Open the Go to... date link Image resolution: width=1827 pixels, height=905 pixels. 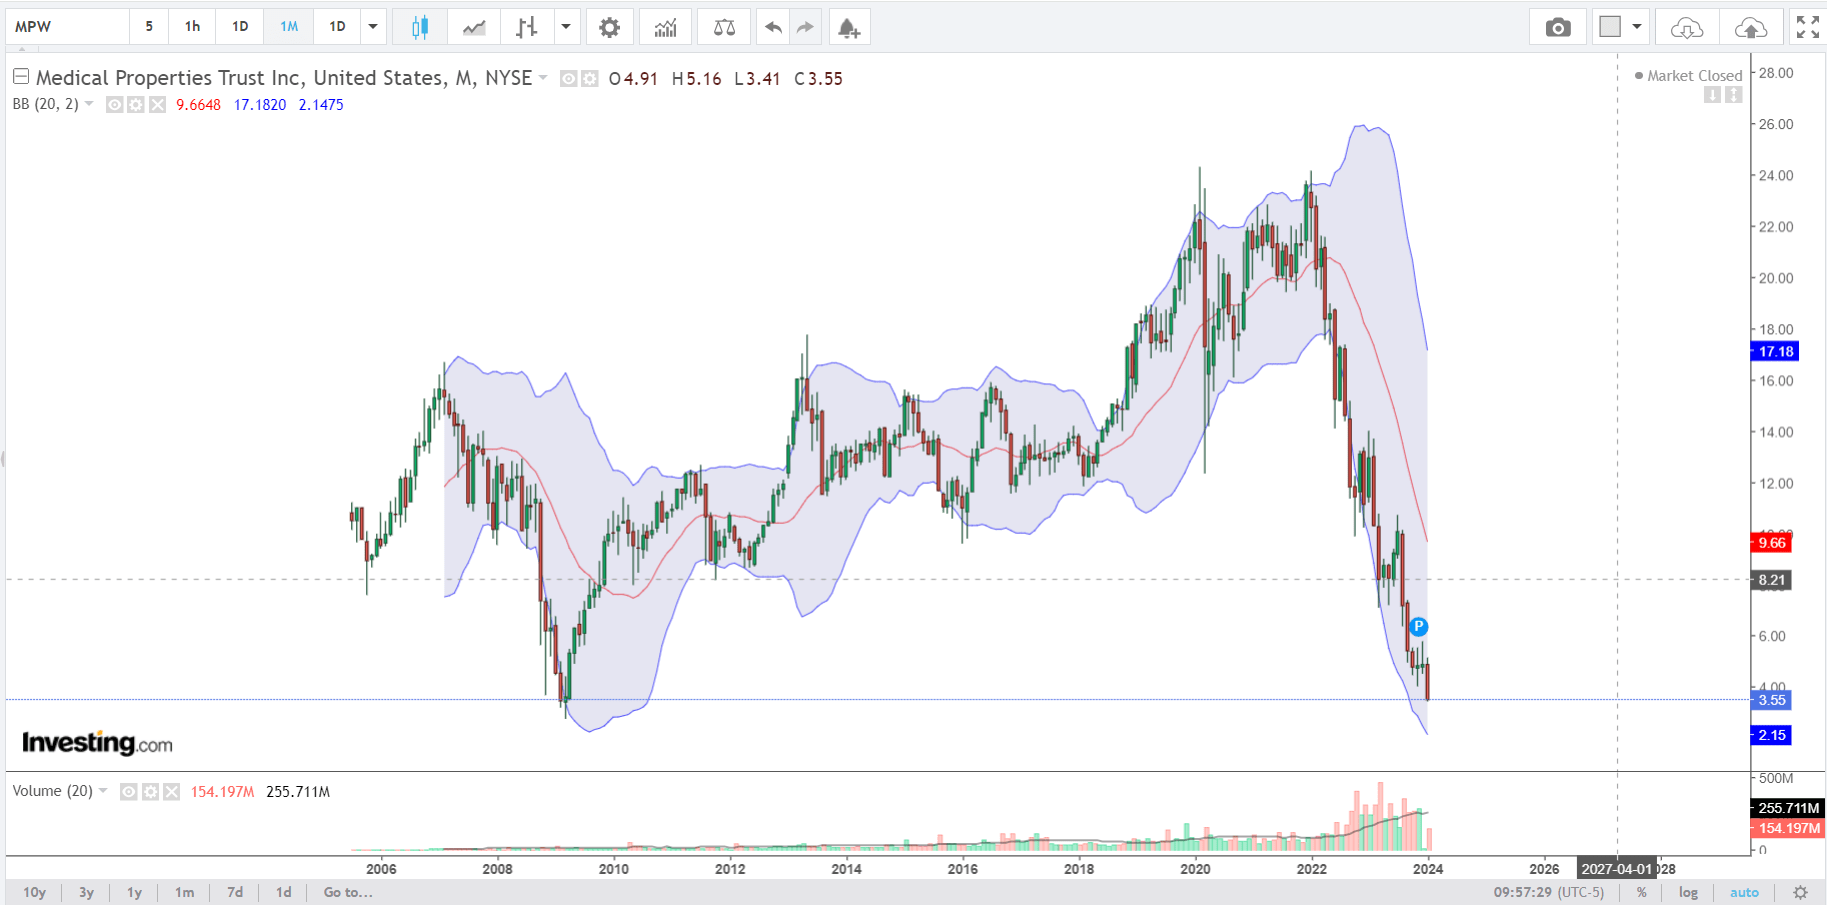point(346,892)
